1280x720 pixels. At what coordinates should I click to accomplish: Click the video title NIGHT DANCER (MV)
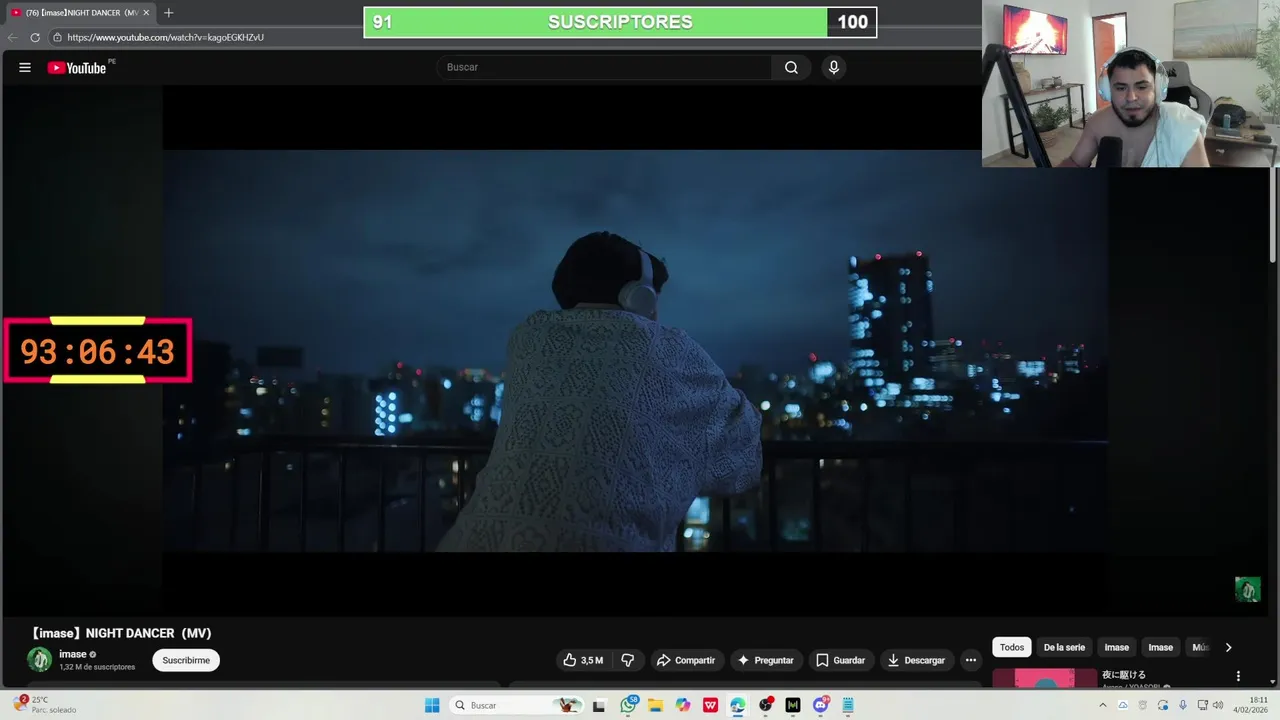point(120,633)
